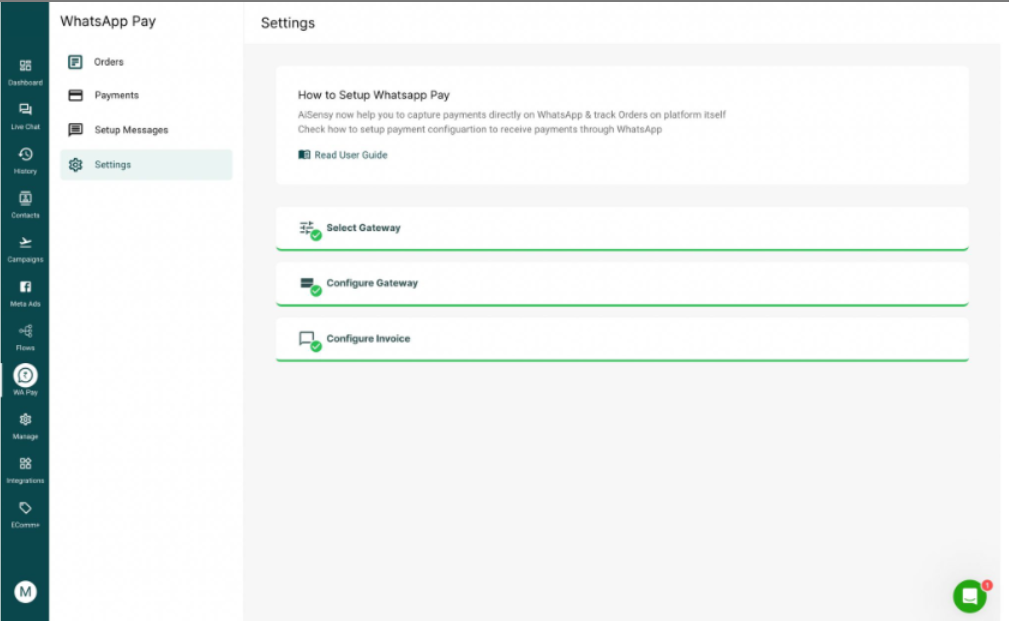Expand the Configure Invoice section

[x=622, y=339]
